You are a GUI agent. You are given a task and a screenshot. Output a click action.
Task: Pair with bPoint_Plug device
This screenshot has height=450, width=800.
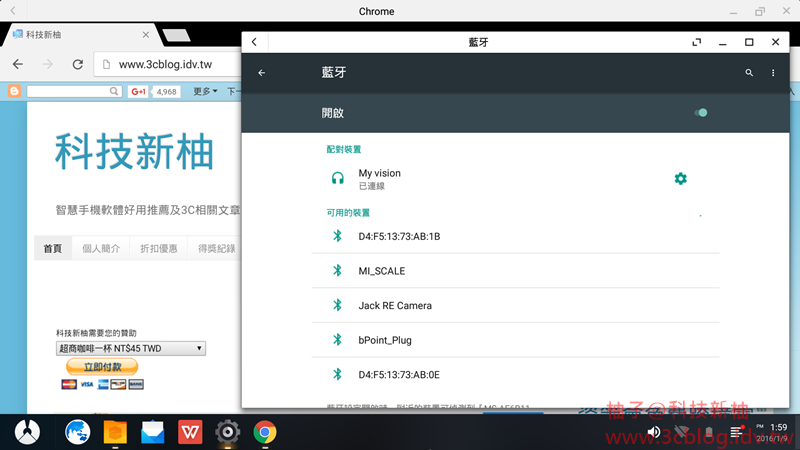[x=515, y=340]
